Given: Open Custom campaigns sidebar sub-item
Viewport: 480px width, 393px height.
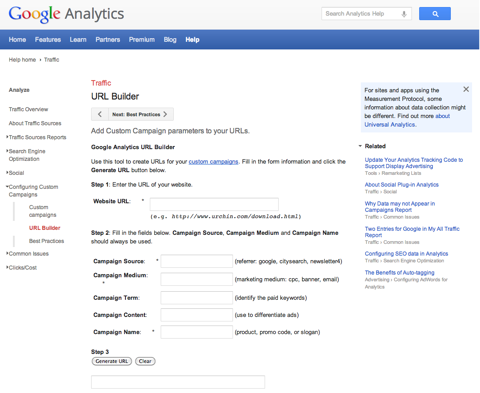Looking at the screenshot, I should 43,211.
